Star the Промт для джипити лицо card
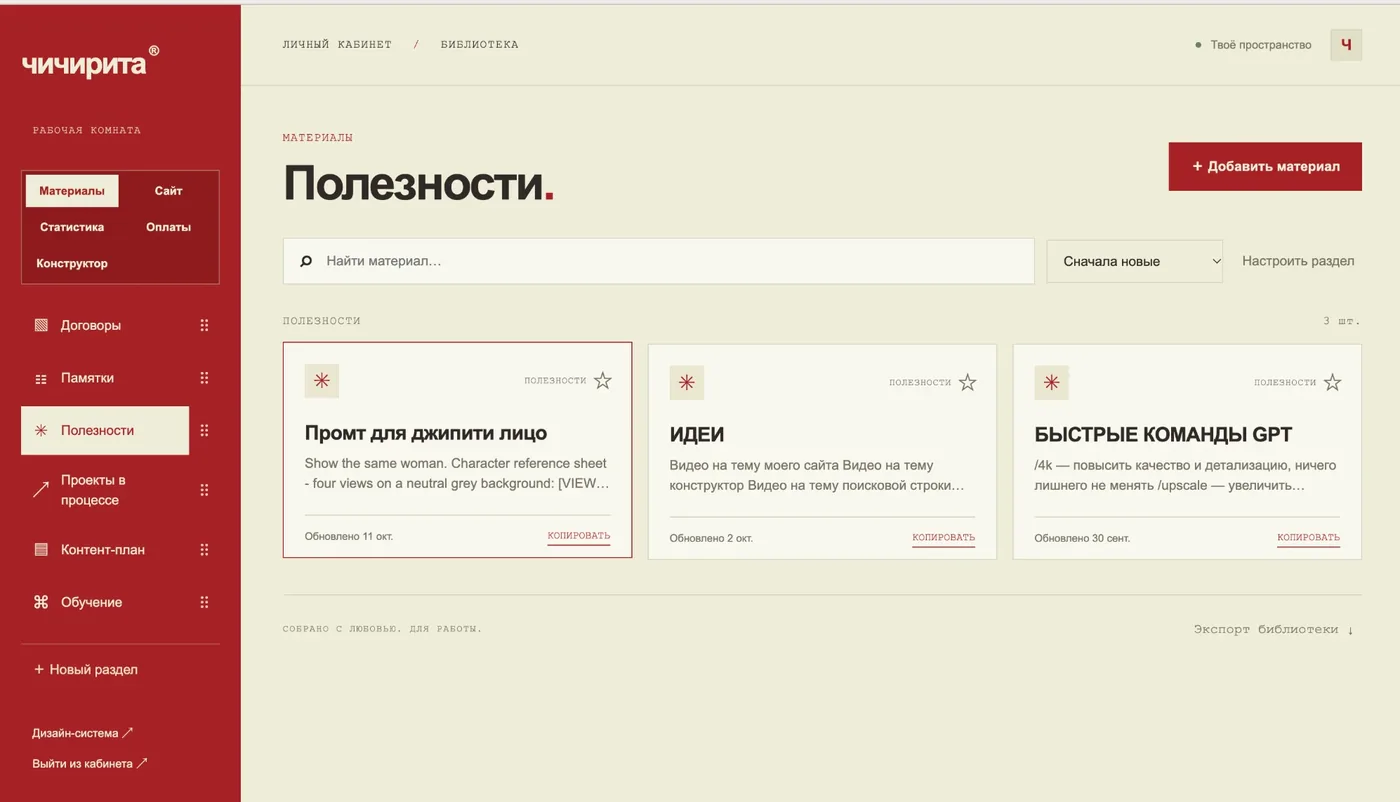Viewport: 1400px width, 802px height. click(602, 381)
